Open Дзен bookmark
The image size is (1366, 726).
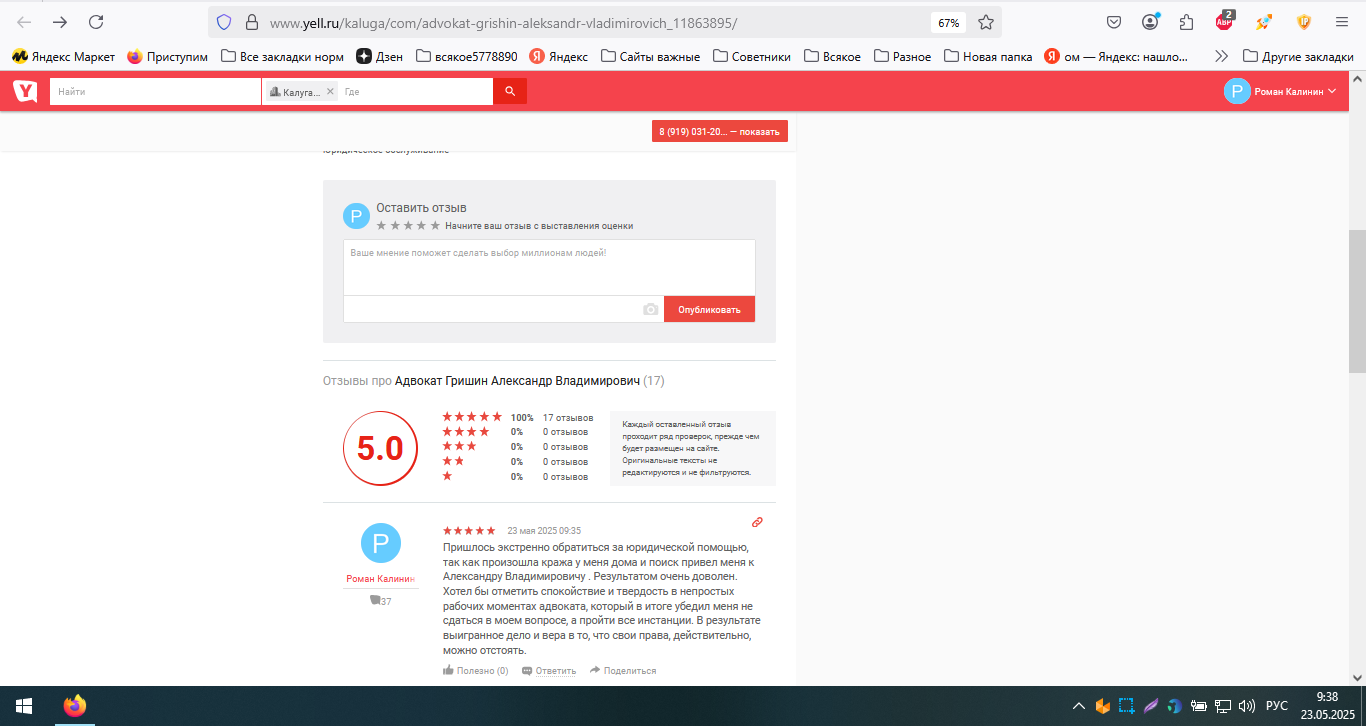coord(380,57)
